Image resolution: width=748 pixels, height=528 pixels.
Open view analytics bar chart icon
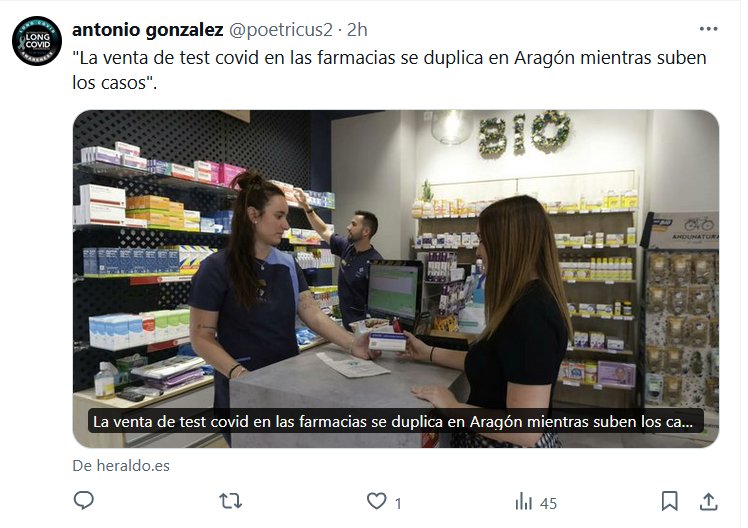pyautogui.click(x=523, y=502)
